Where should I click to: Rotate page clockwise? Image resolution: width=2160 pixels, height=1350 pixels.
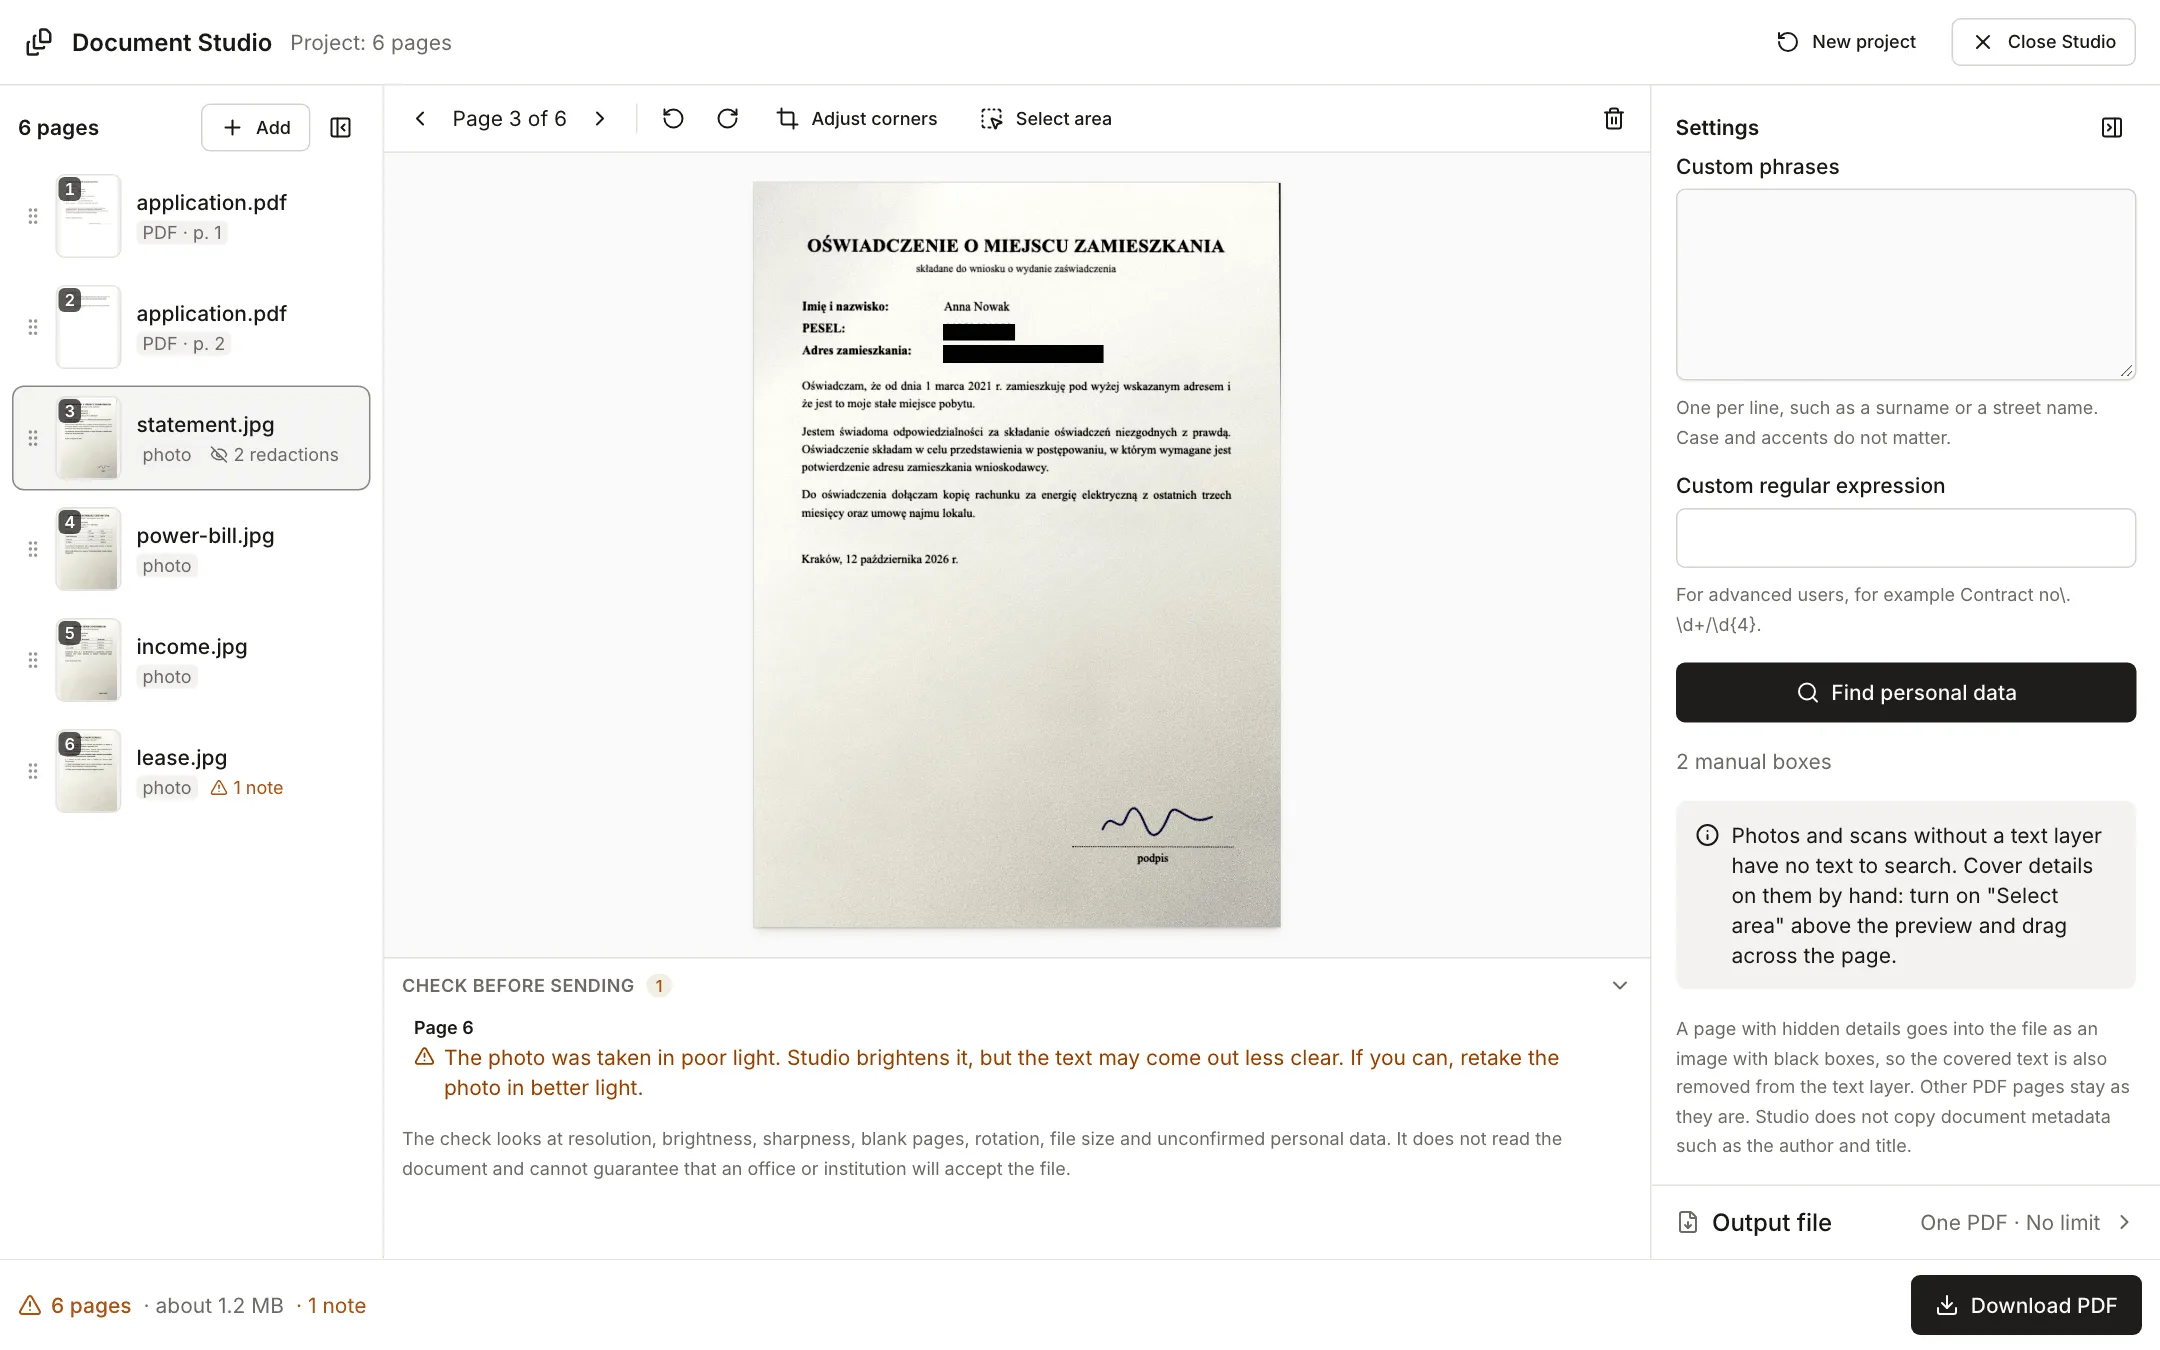click(728, 119)
